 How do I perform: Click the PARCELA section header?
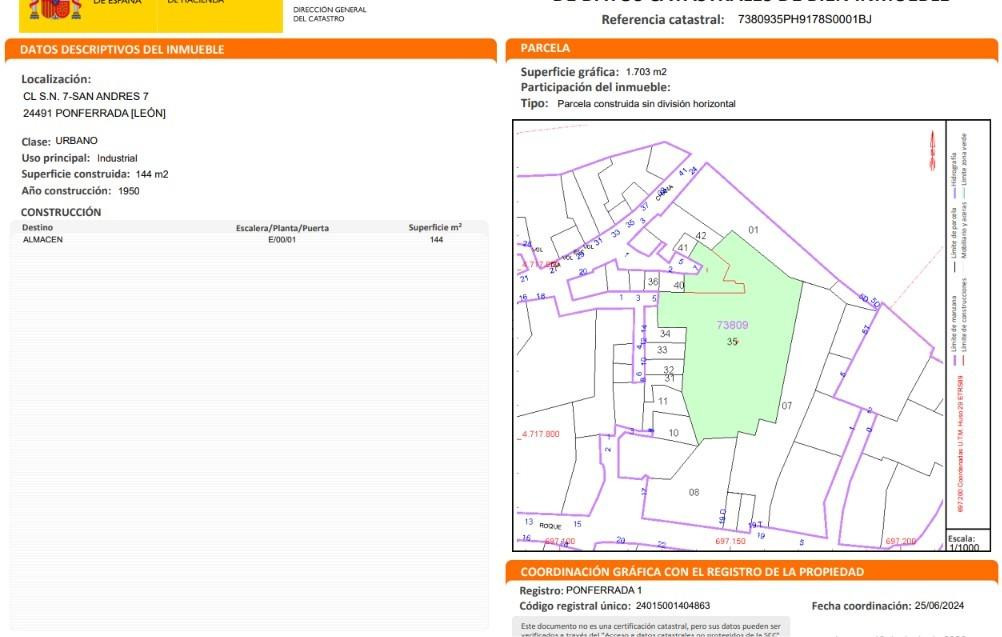pos(545,48)
